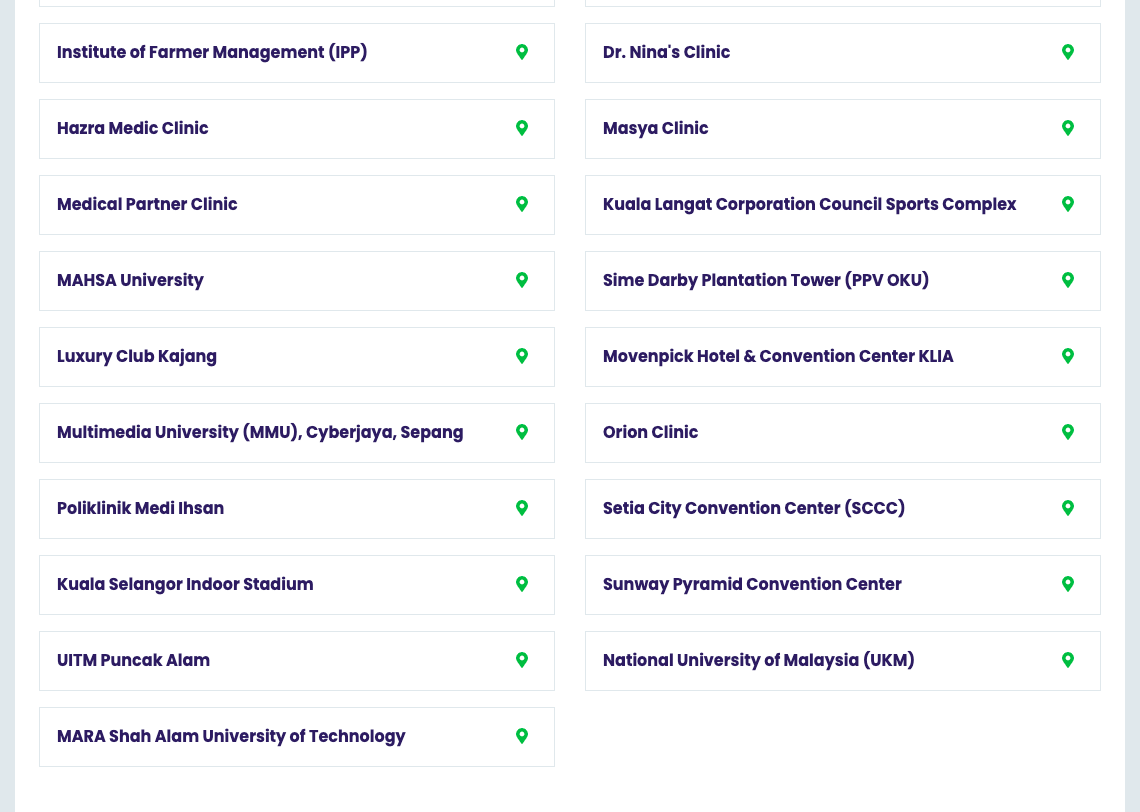This screenshot has width=1140, height=812.
Task: Choose the UITM Puncak Alam name text
Action: point(133,660)
